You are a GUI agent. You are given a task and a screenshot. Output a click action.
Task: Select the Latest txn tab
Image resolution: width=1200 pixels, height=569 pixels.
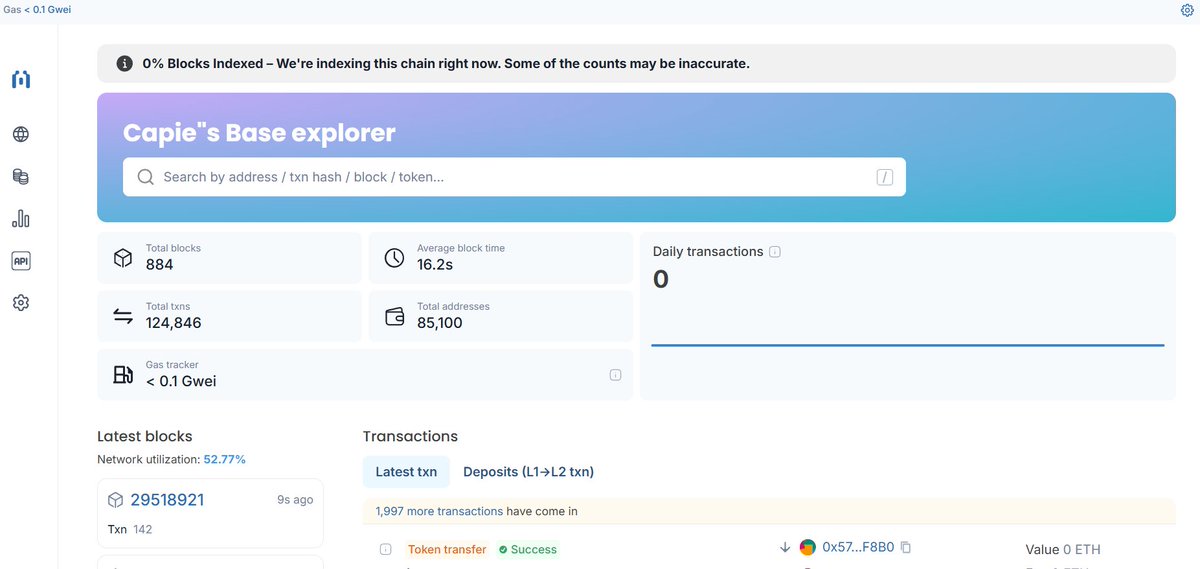406,472
